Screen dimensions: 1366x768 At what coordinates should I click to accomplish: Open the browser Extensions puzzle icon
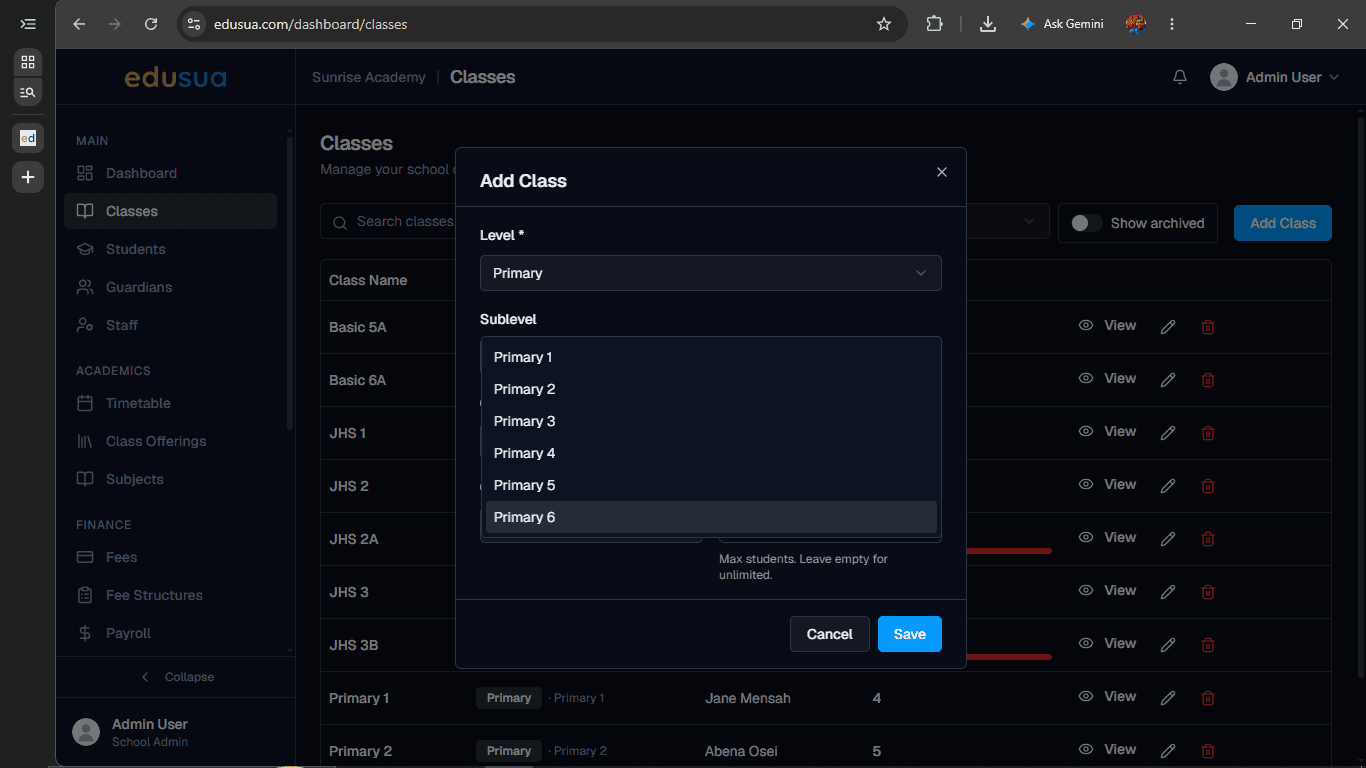pos(934,24)
